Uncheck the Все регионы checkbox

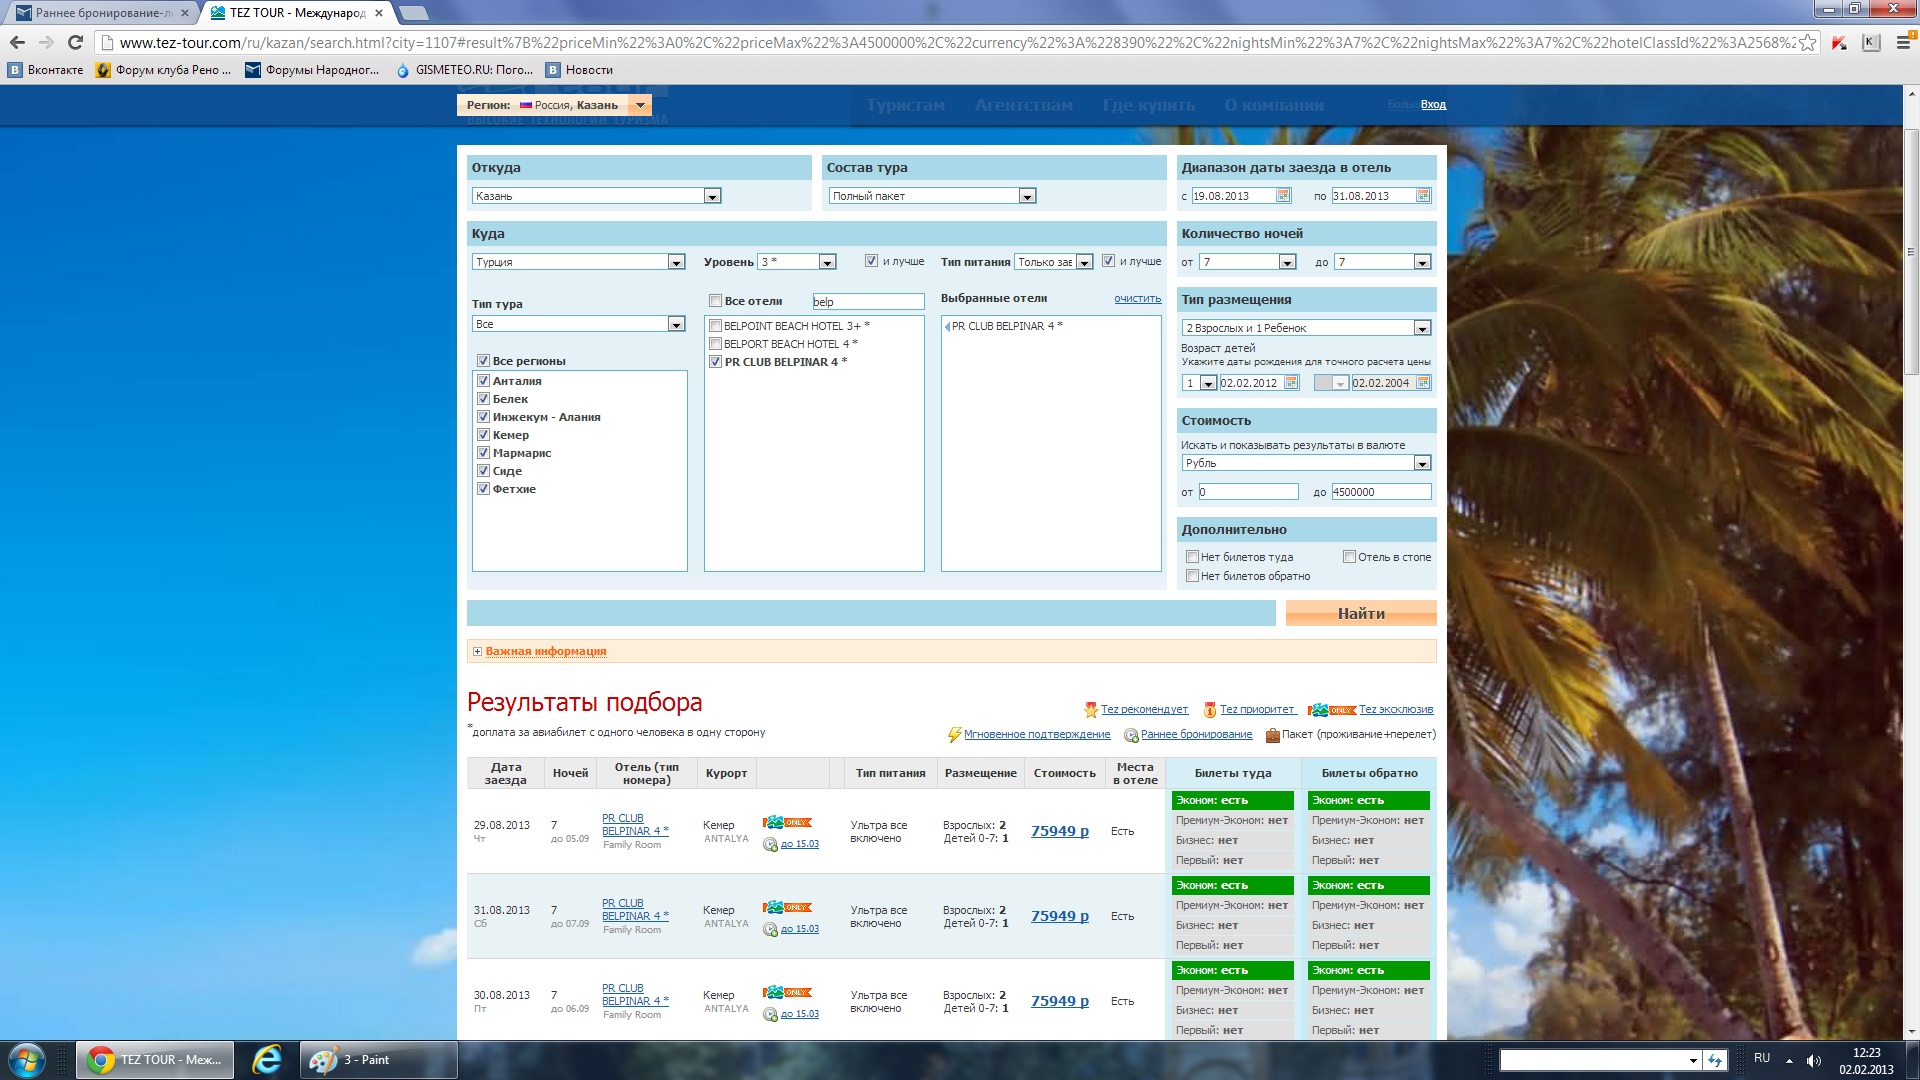(x=483, y=361)
